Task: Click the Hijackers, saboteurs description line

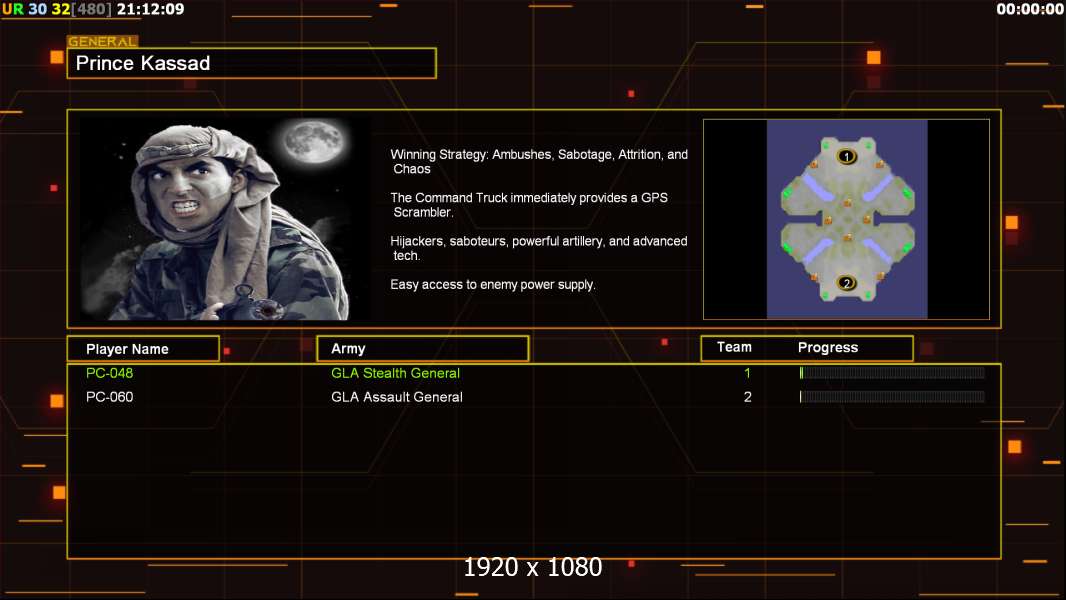Action: click(538, 248)
